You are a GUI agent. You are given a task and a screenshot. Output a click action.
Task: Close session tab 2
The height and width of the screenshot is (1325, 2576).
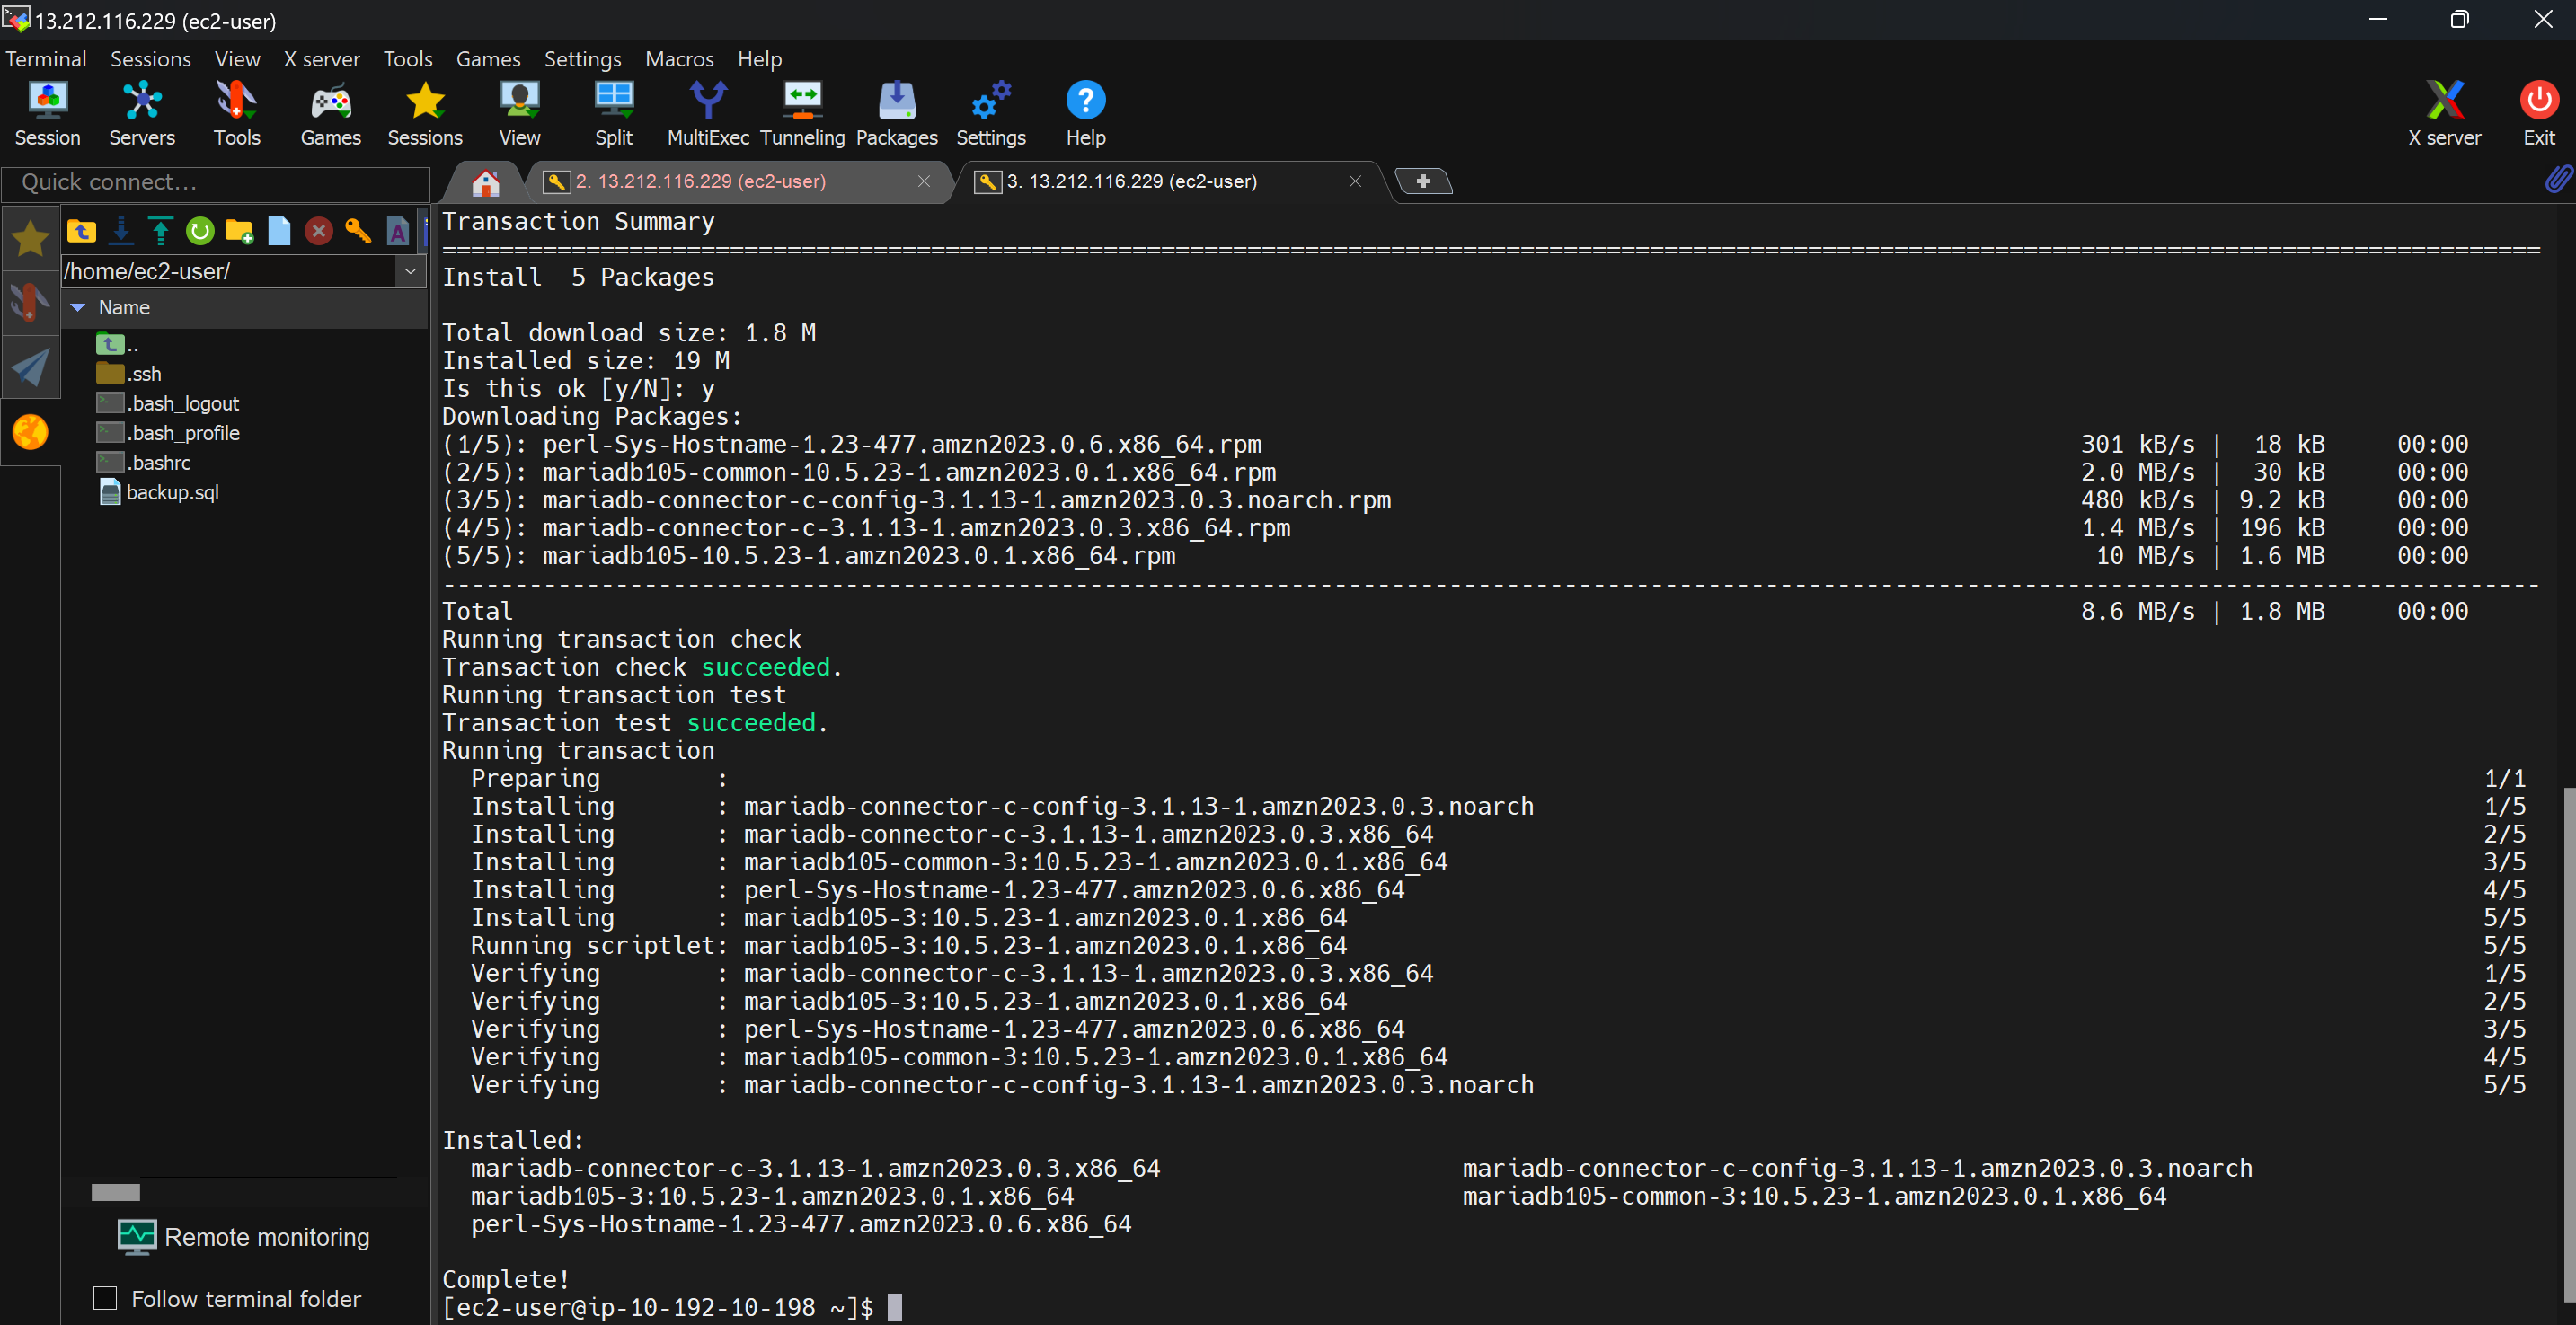click(x=924, y=181)
